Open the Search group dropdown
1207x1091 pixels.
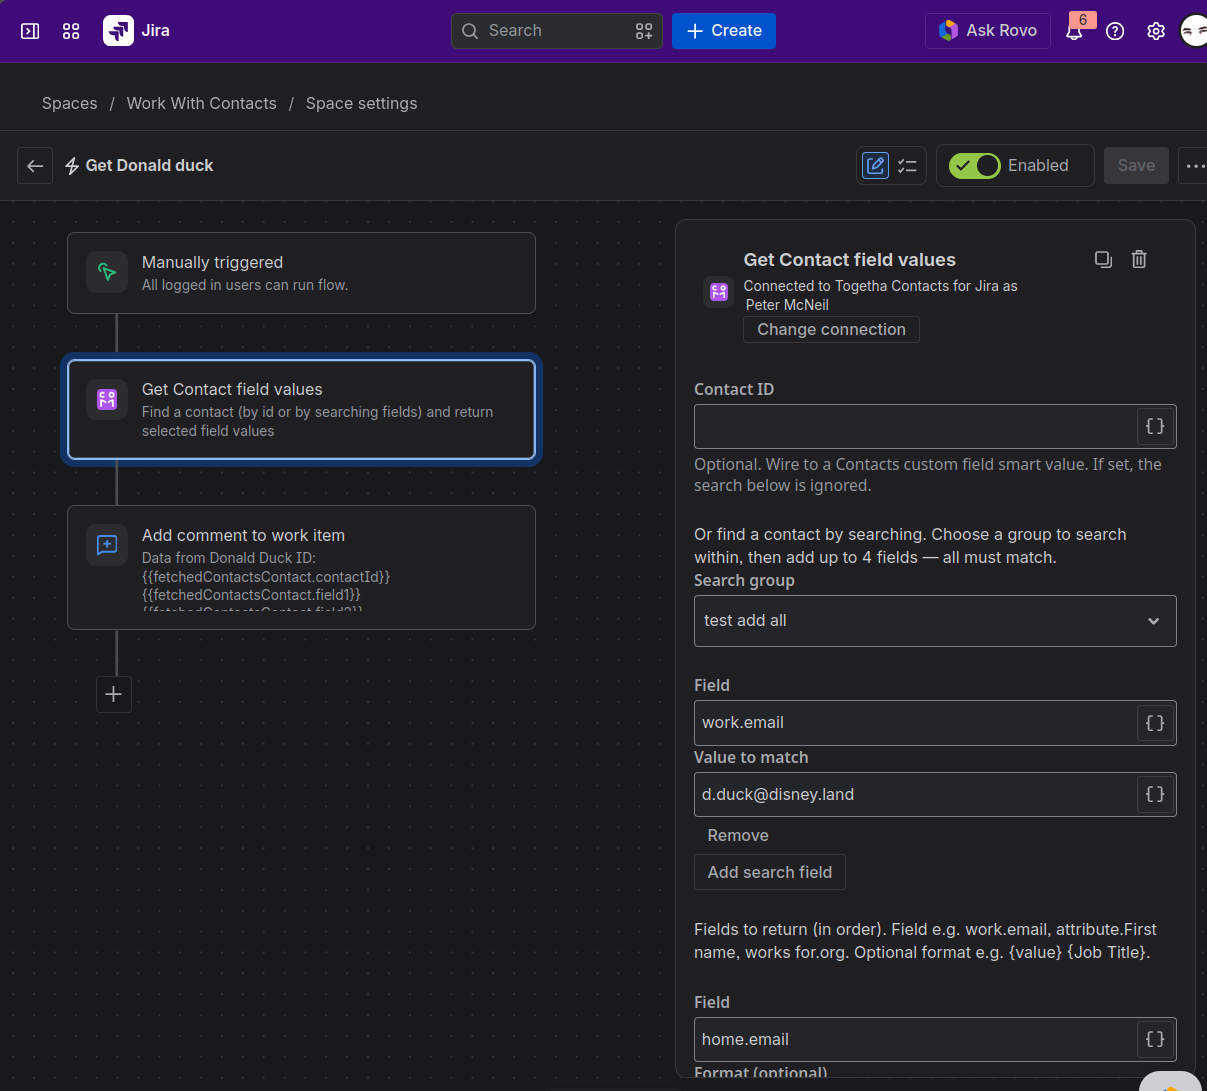(x=935, y=621)
